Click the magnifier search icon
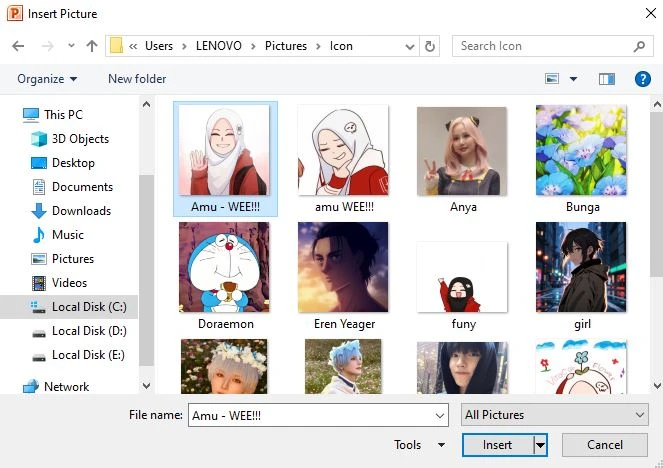The width and height of the screenshot is (663, 468). [x=639, y=46]
